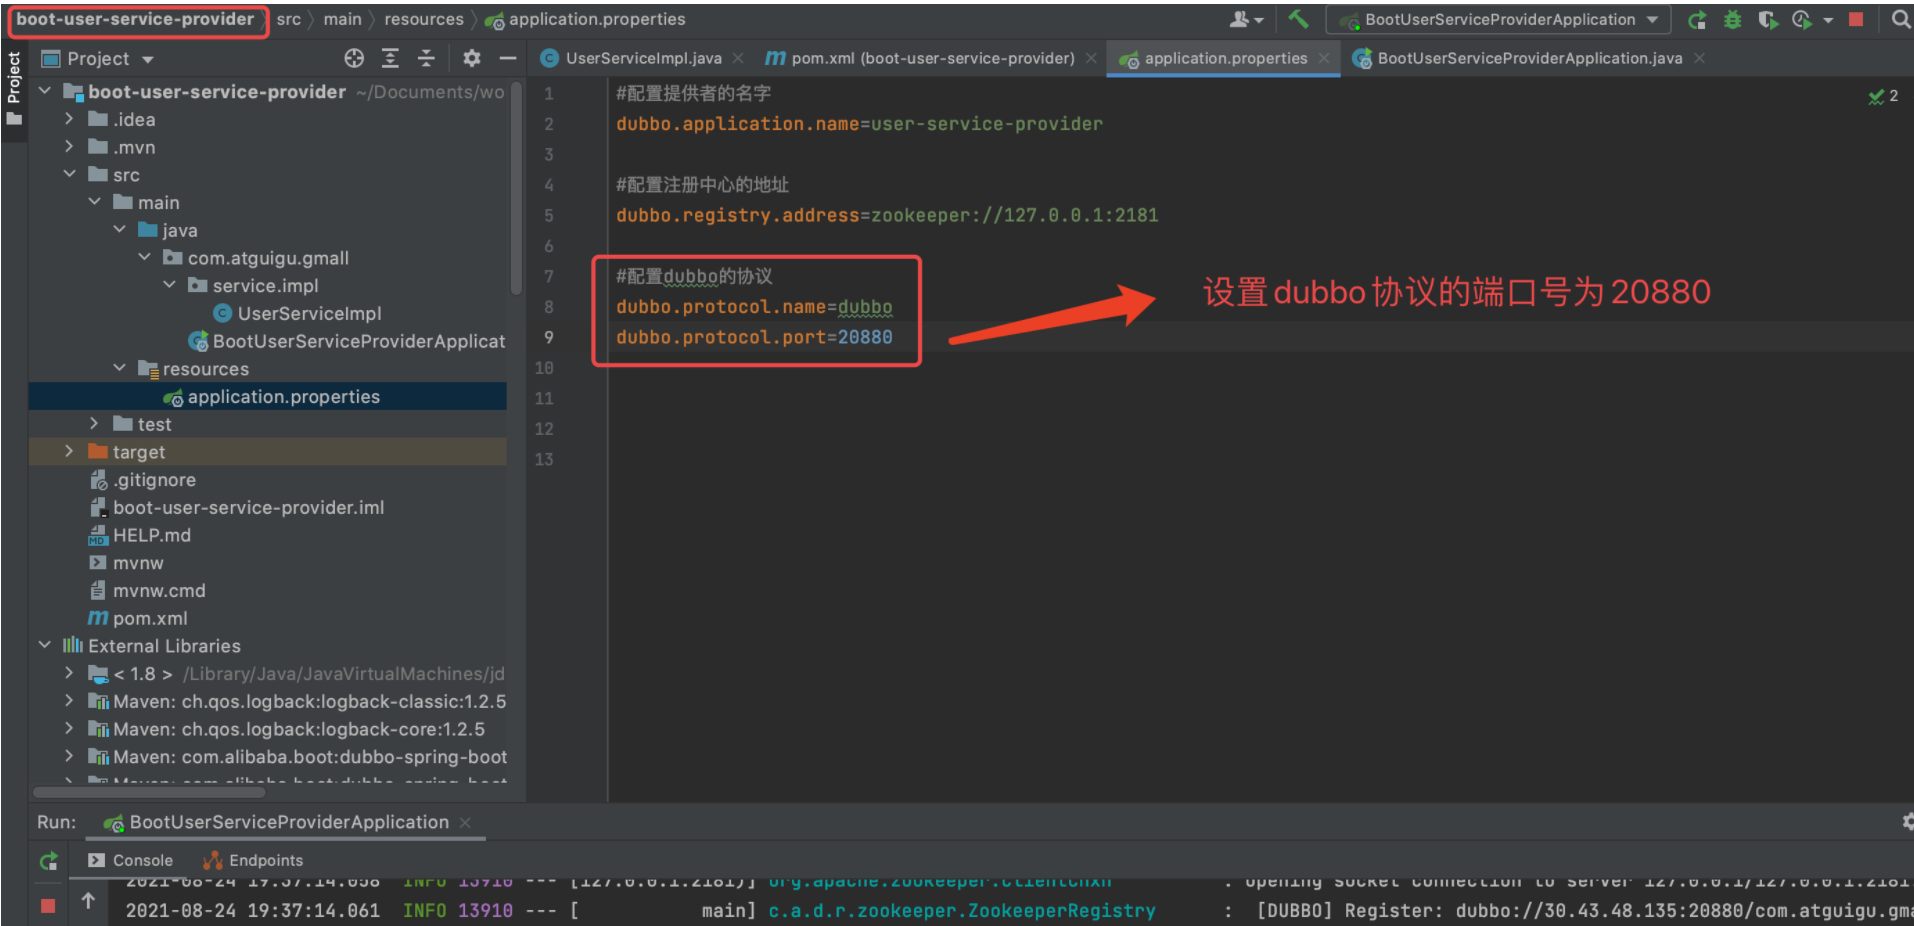Stop the running application in top toolbar
The height and width of the screenshot is (926, 1914).
(x=1856, y=20)
